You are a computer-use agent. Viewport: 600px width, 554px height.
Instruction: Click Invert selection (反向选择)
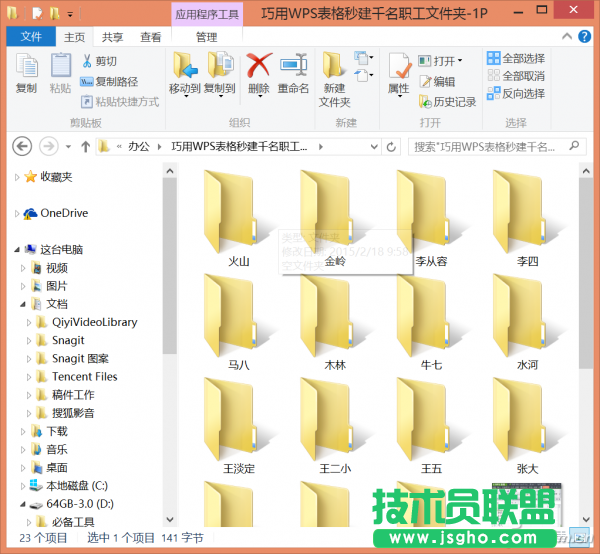coord(516,93)
